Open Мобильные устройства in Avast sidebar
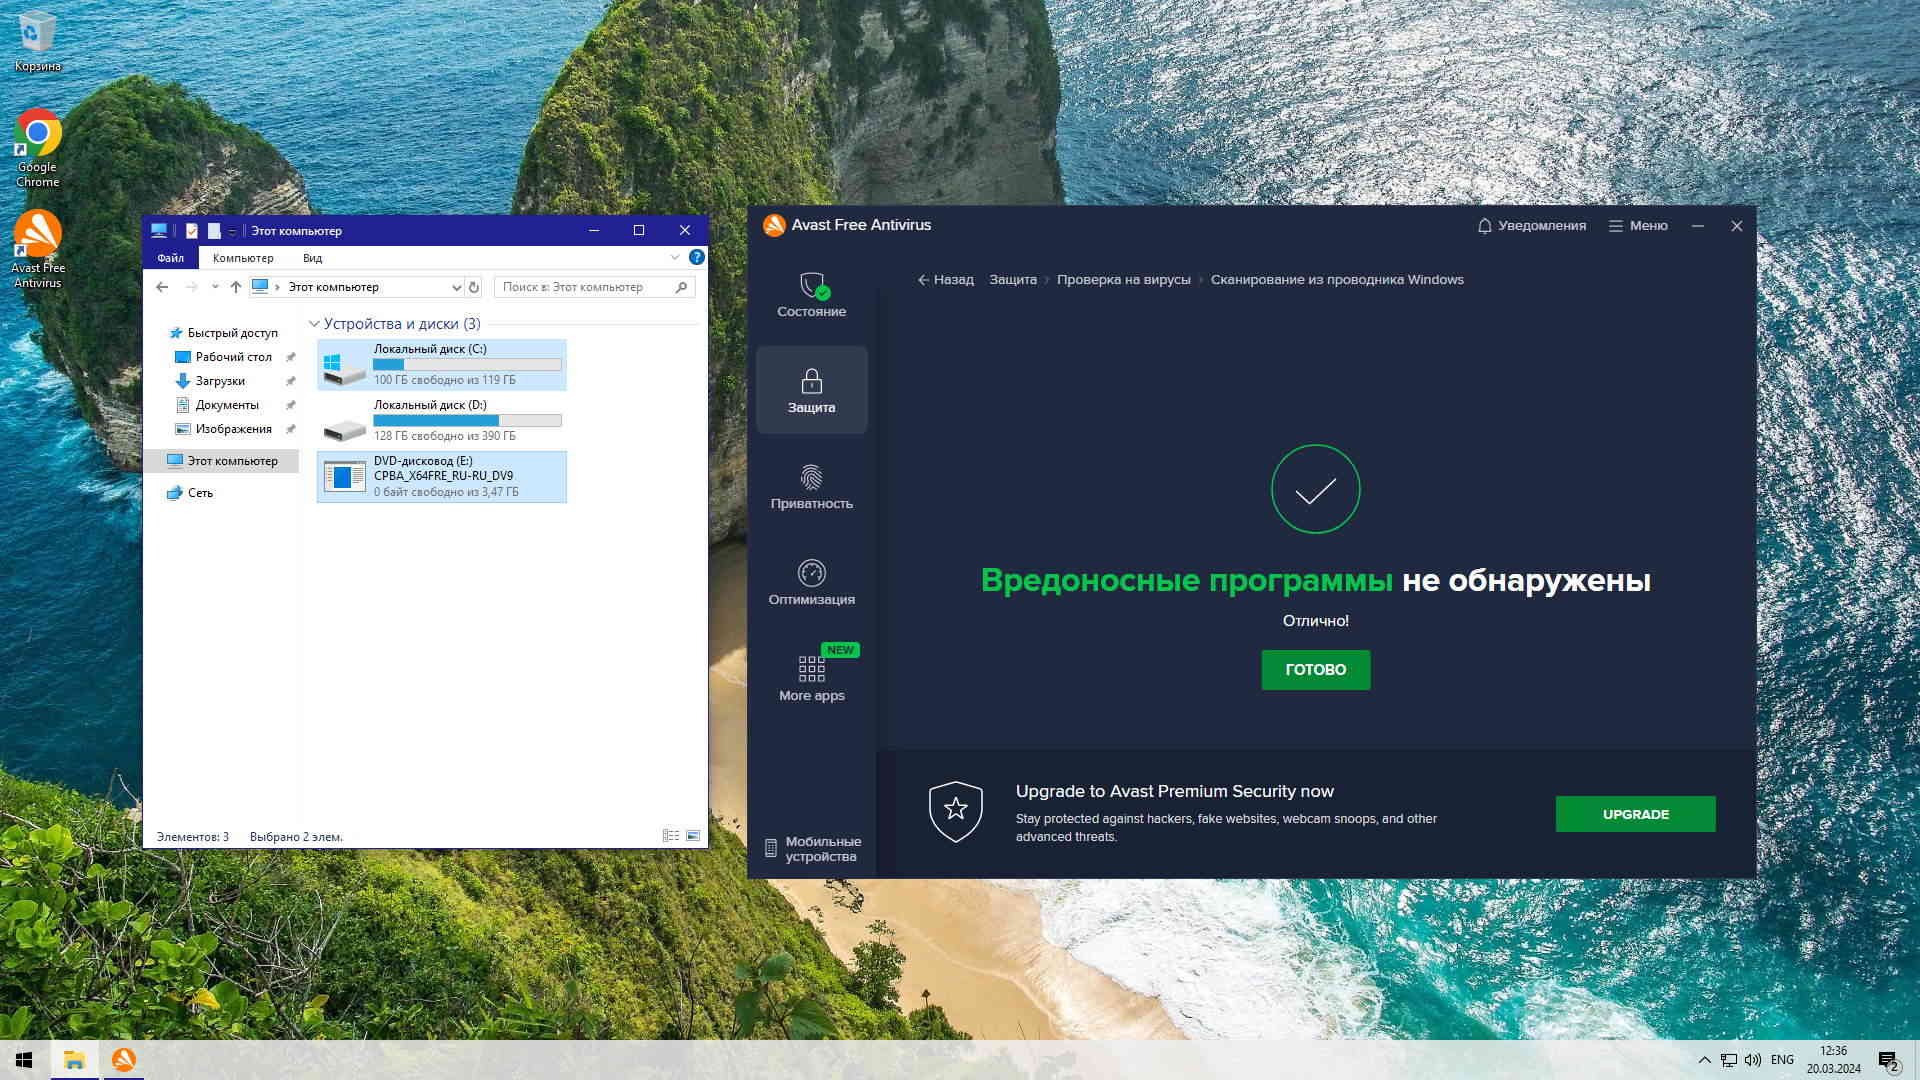1920x1080 pixels. tap(812, 849)
